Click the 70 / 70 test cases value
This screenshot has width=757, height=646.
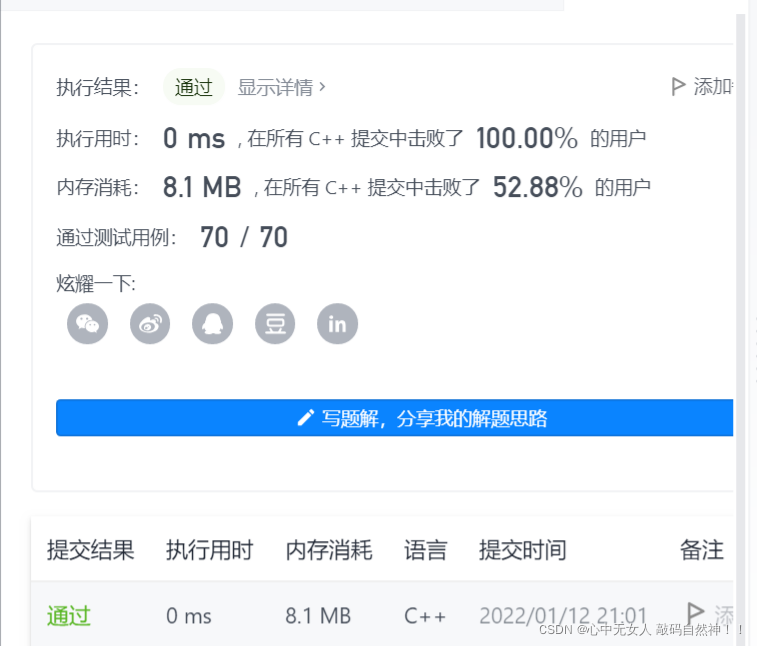click(244, 237)
